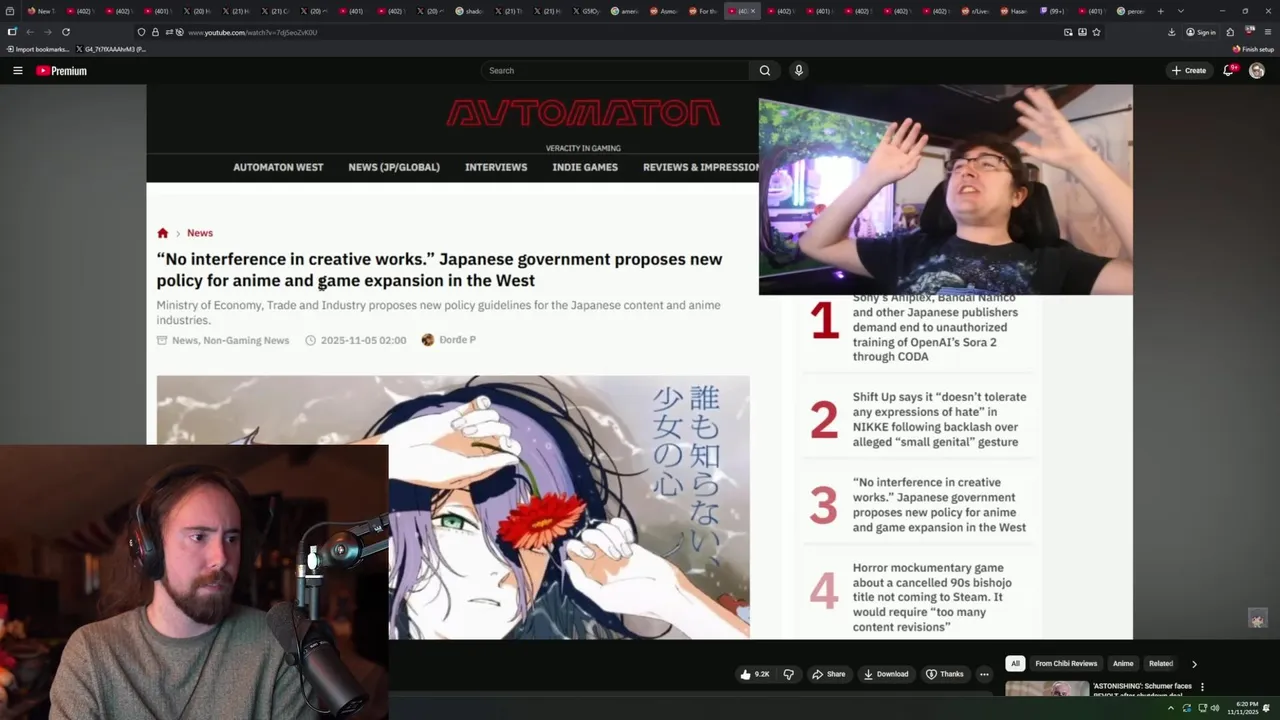Switch to the Hasan tab
The height and width of the screenshot is (720, 1280).
1014,11
